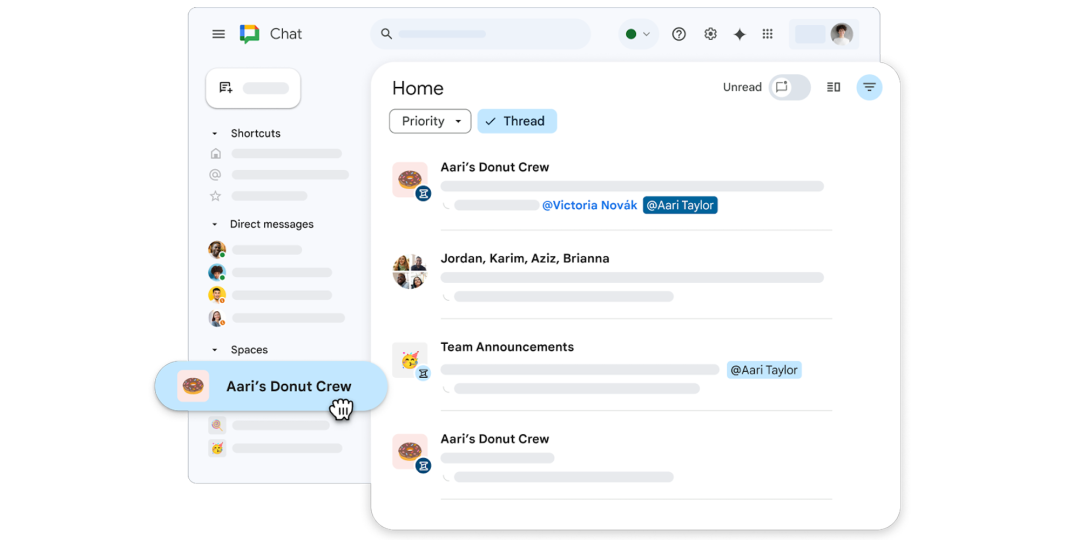Image resolution: width=1080 pixels, height=540 pixels.
Task: Open the hamburger main menu
Action: [x=218, y=34]
